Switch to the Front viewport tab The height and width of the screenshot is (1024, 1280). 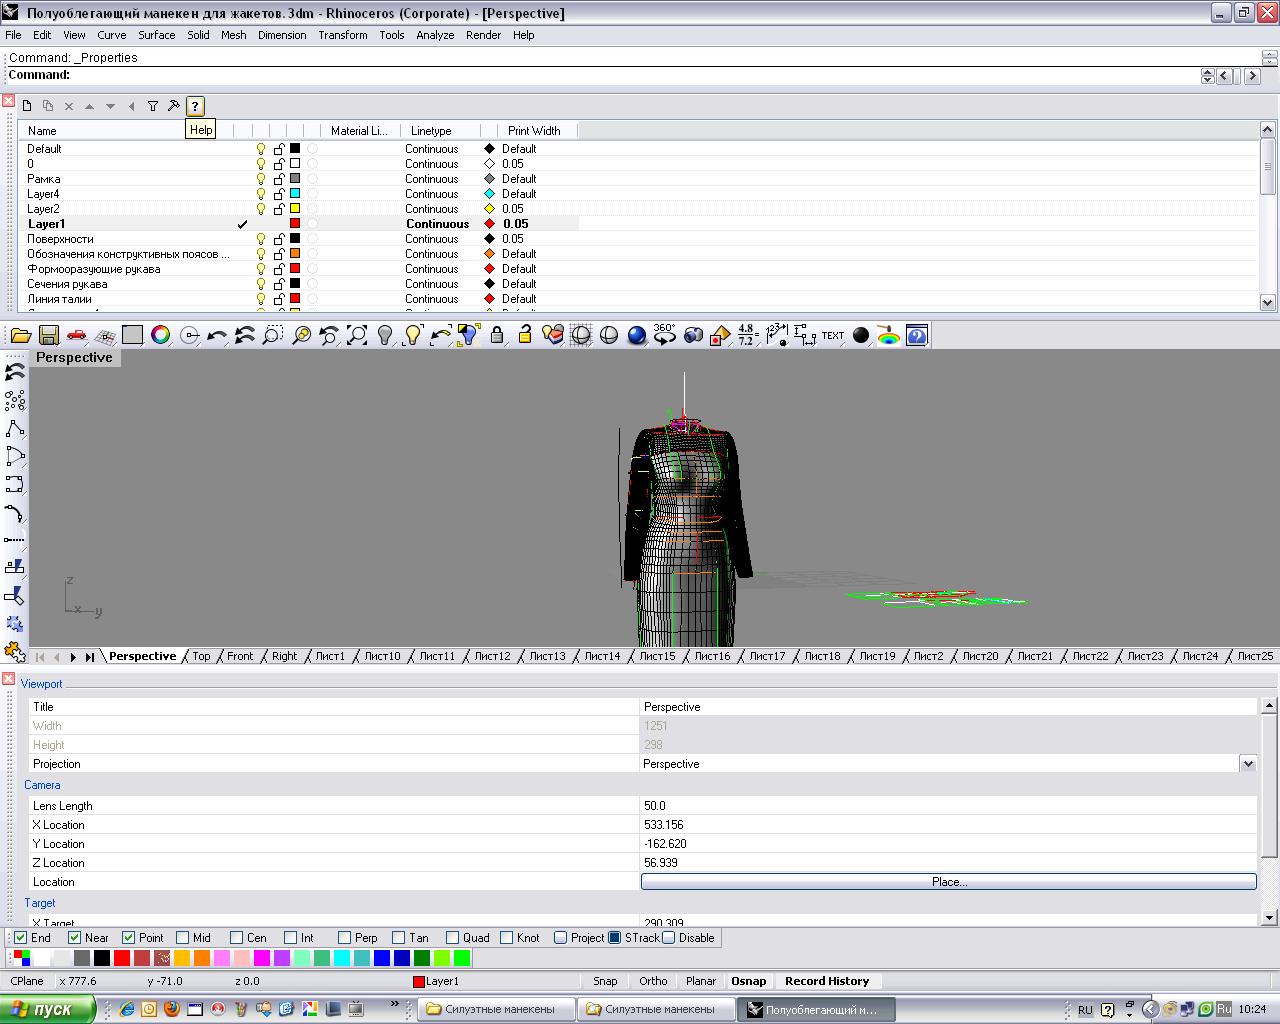240,656
